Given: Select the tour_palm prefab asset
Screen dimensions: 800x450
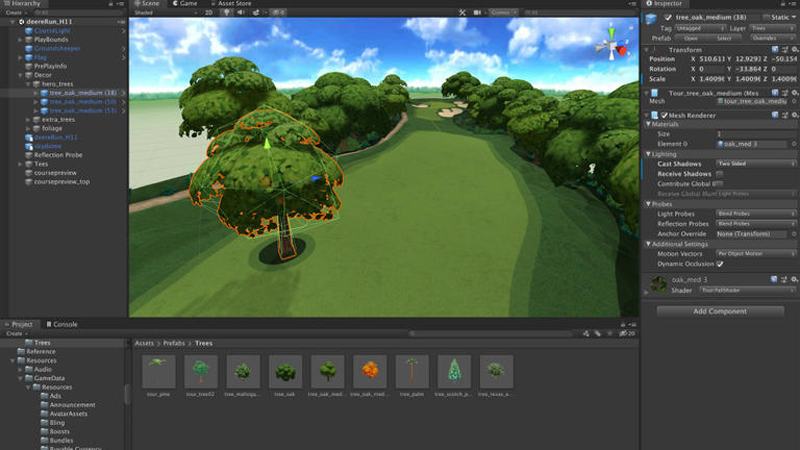Looking at the screenshot, I should click(x=411, y=371).
